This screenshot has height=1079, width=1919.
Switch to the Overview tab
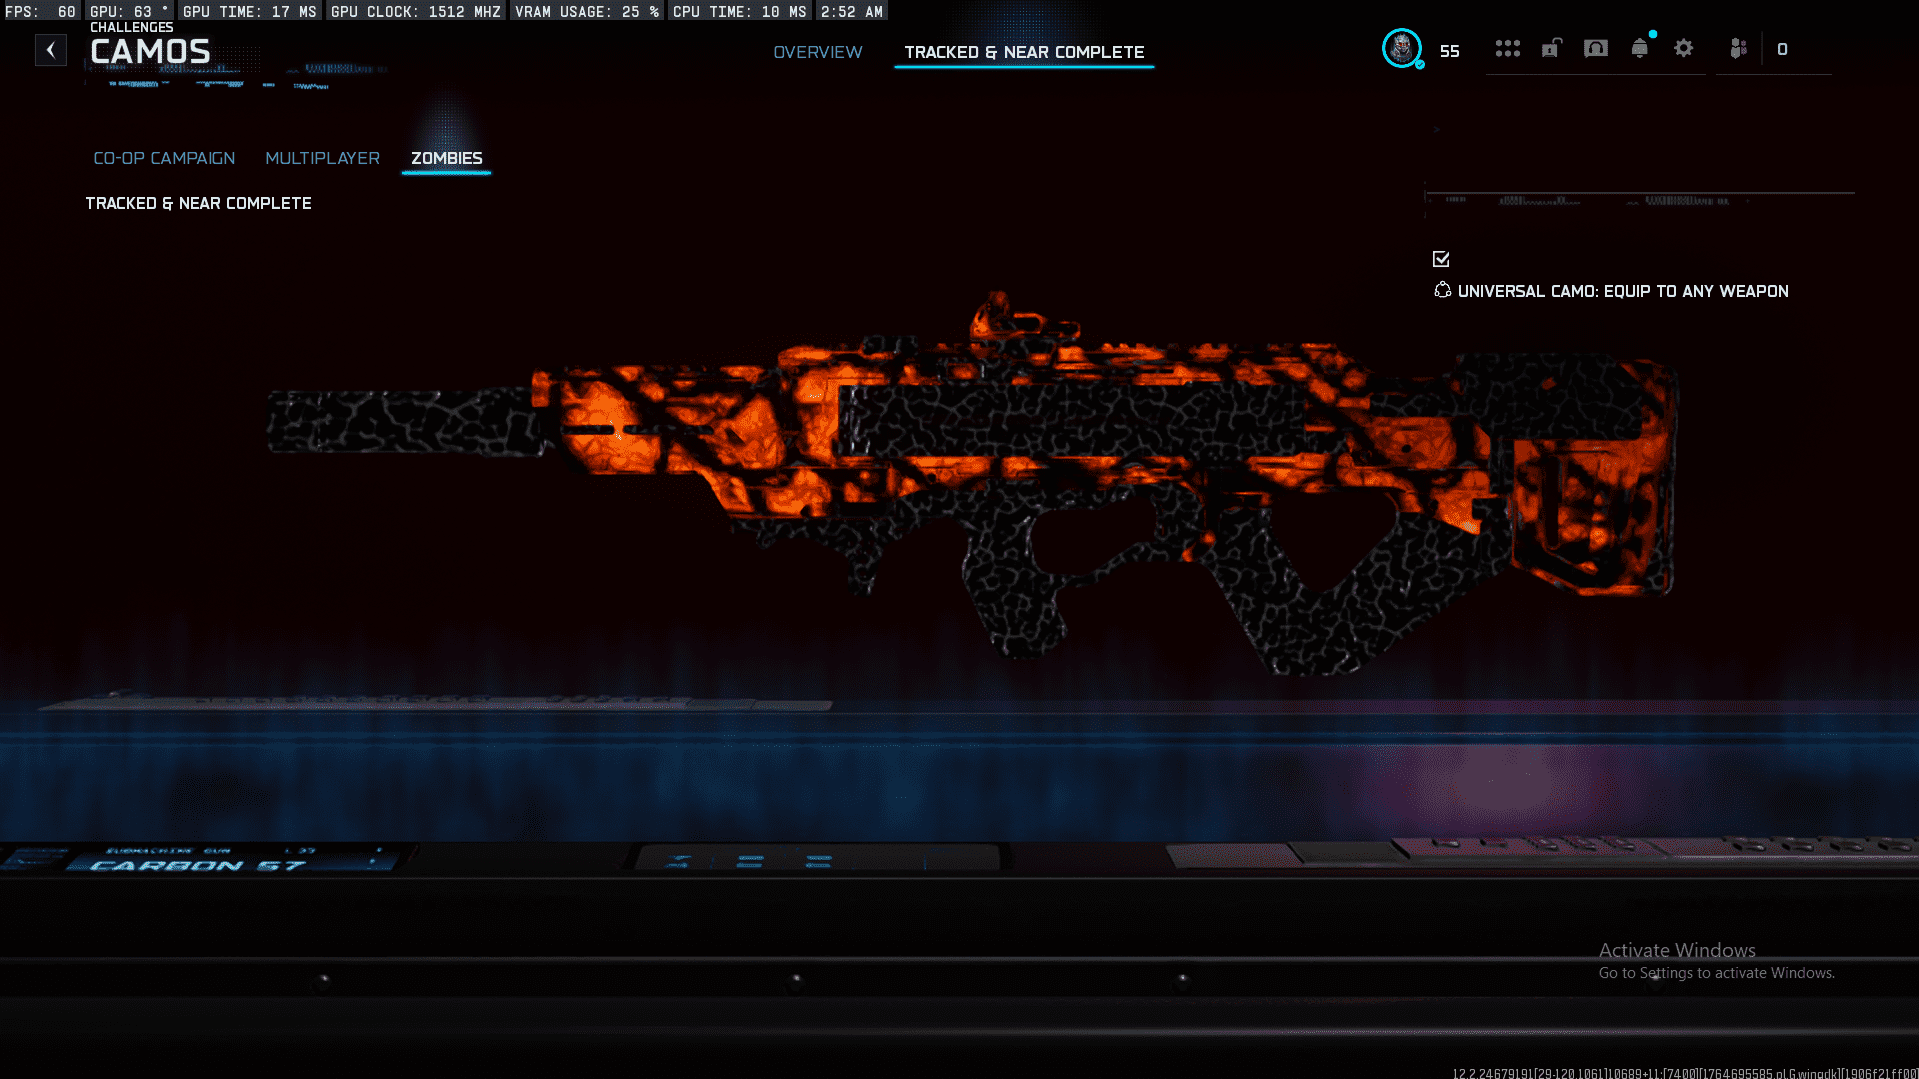[817, 52]
